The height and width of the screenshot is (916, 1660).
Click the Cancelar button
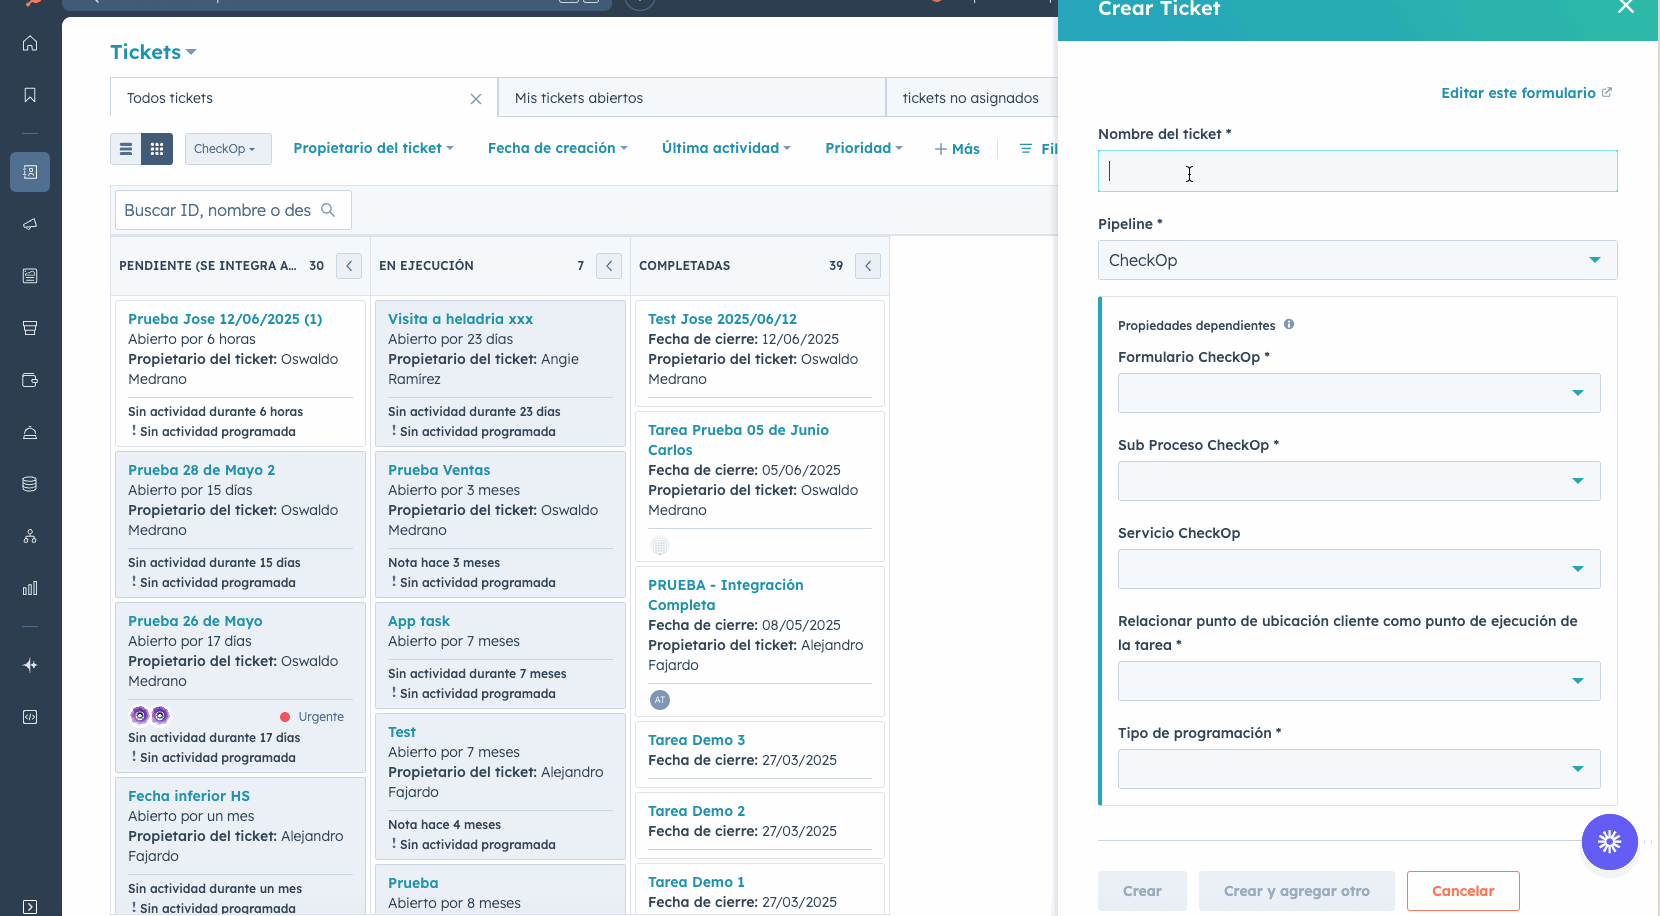[1463, 891]
